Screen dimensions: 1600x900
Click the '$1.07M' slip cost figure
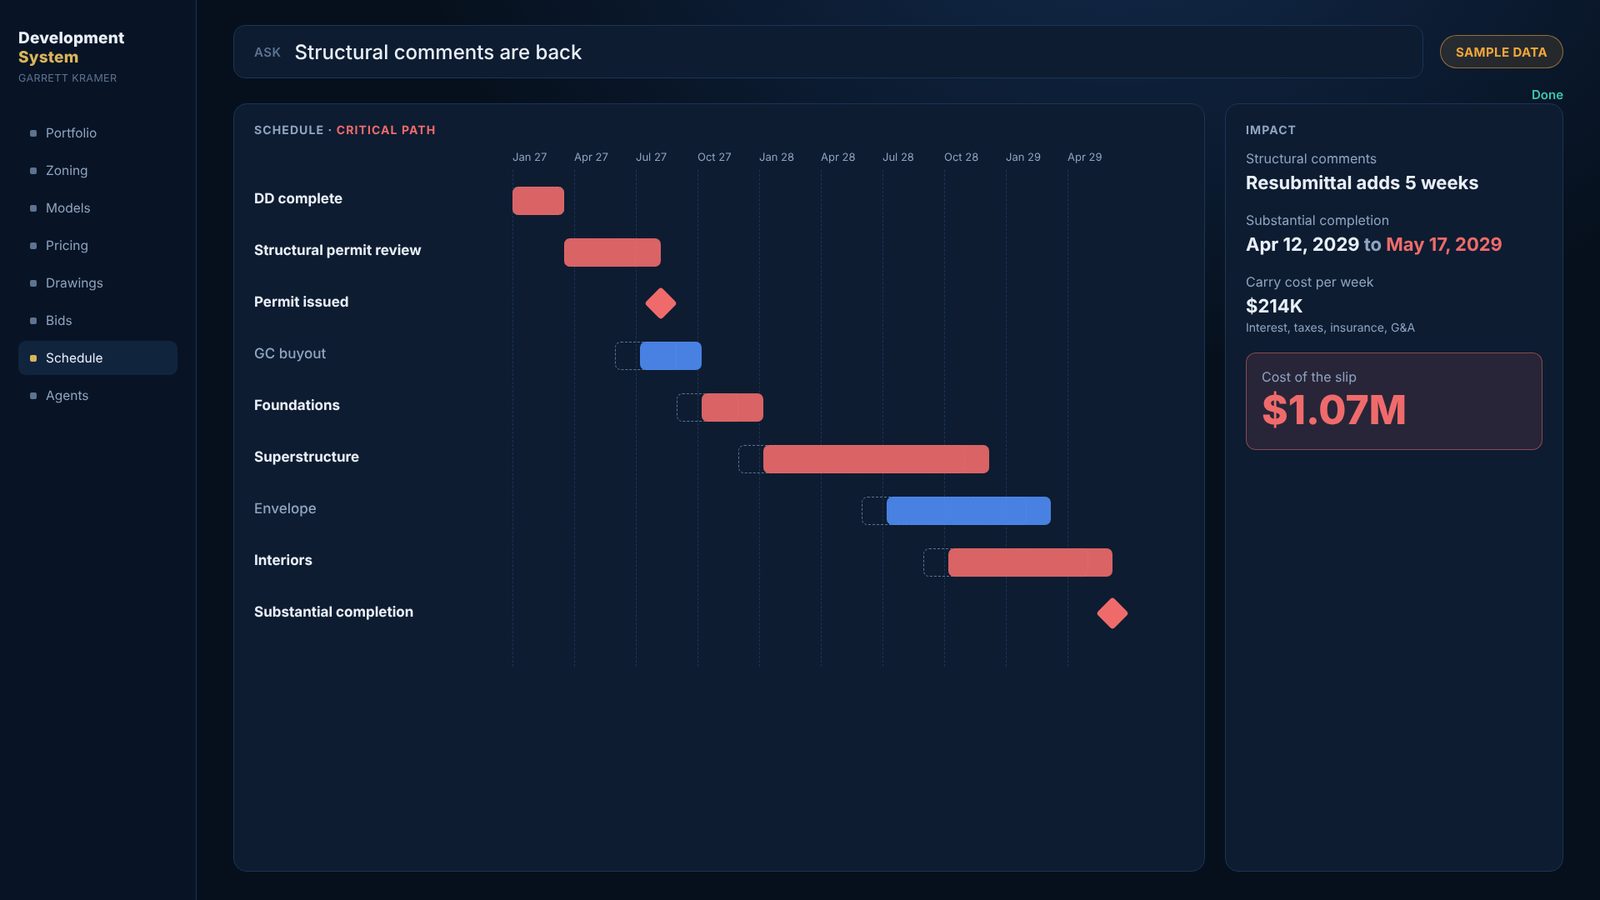coord(1334,410)
